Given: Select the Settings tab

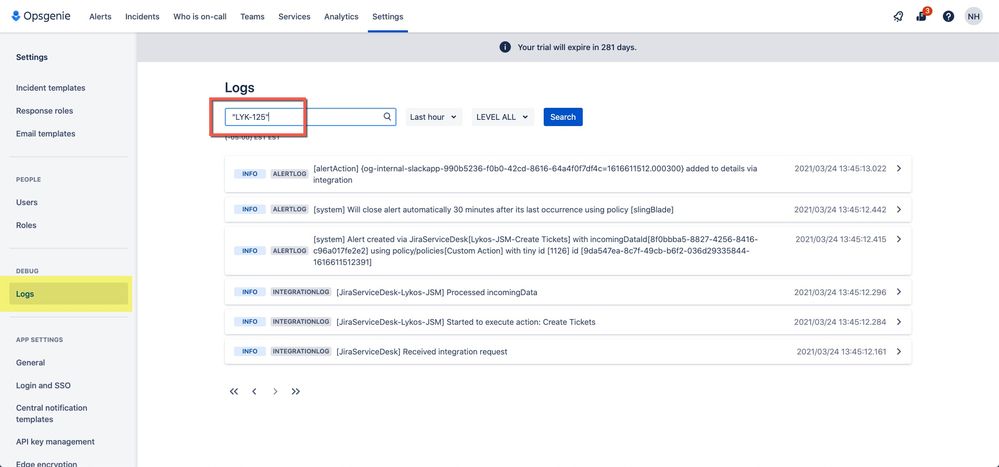Looking at the screenshot, I should pos(387,17).
